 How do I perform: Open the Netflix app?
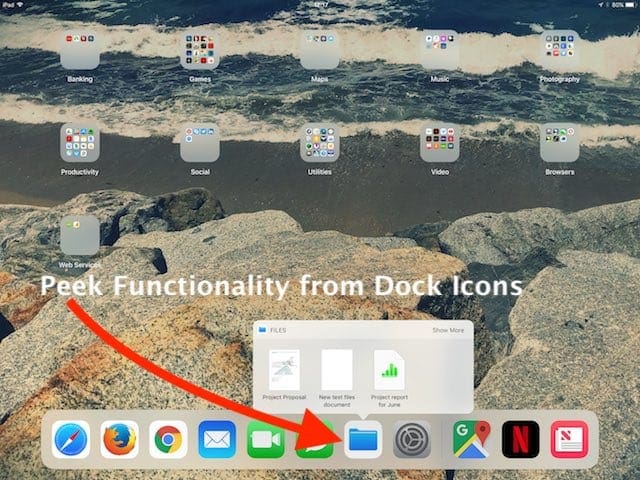tap(520, 439)
